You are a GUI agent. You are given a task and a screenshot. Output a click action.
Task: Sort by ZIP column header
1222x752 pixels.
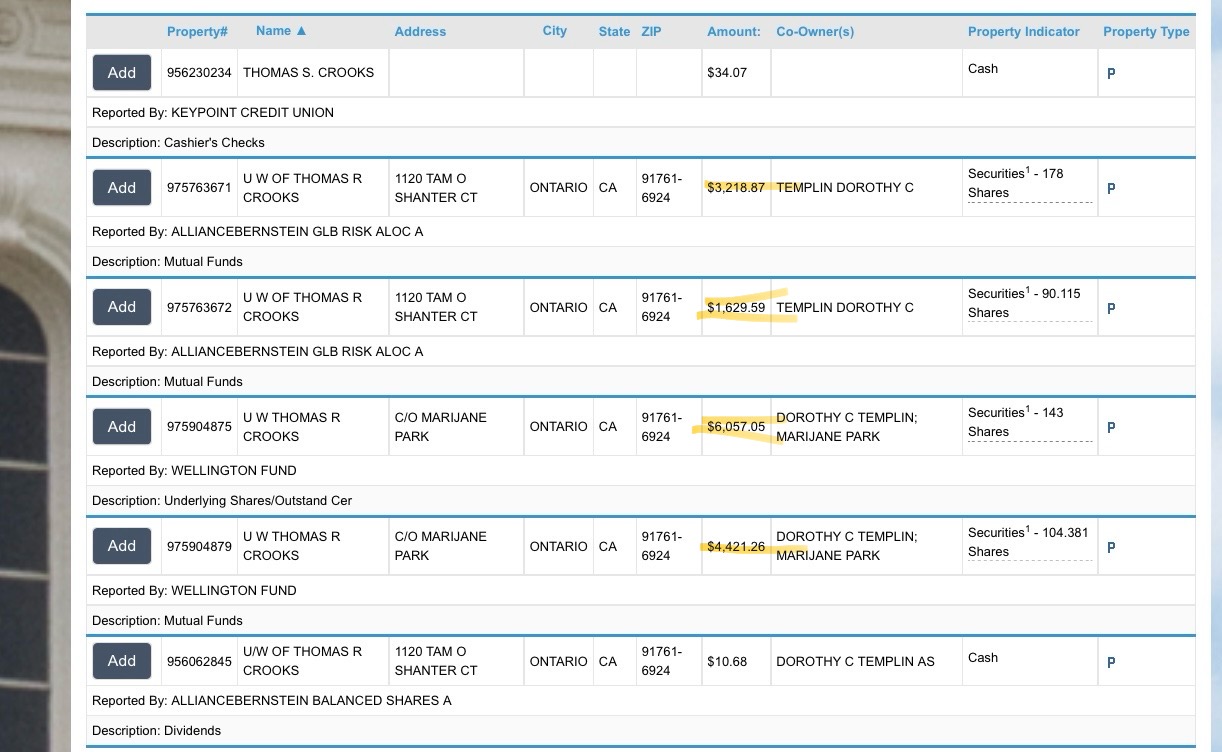[651, 32]
